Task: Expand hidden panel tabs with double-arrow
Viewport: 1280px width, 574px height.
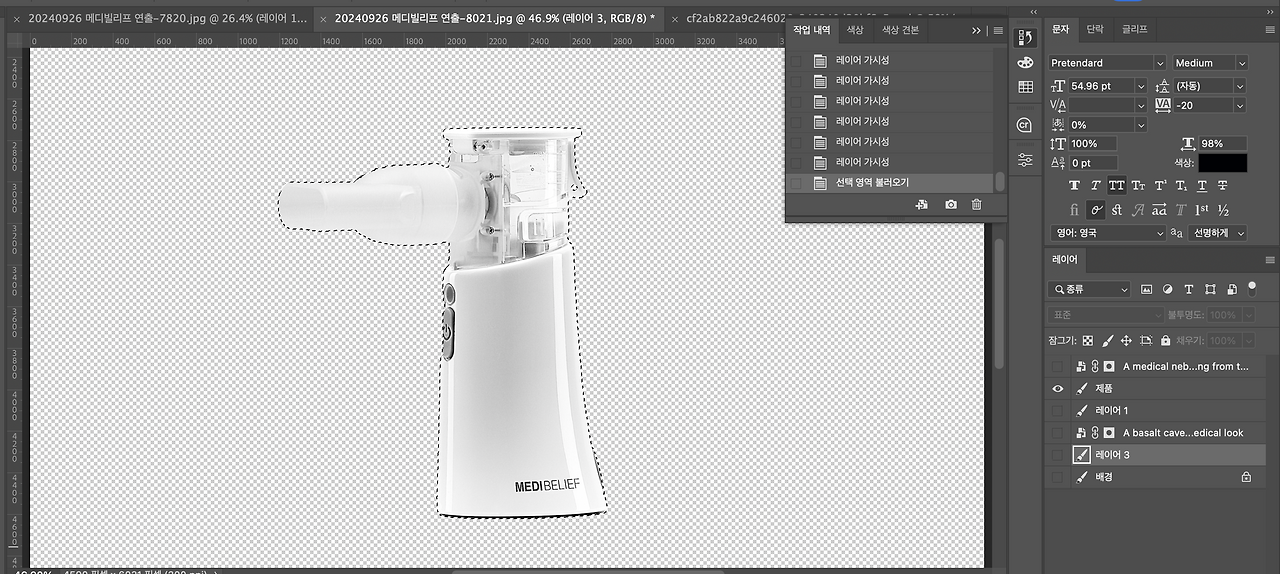Action: coord(976,31)
